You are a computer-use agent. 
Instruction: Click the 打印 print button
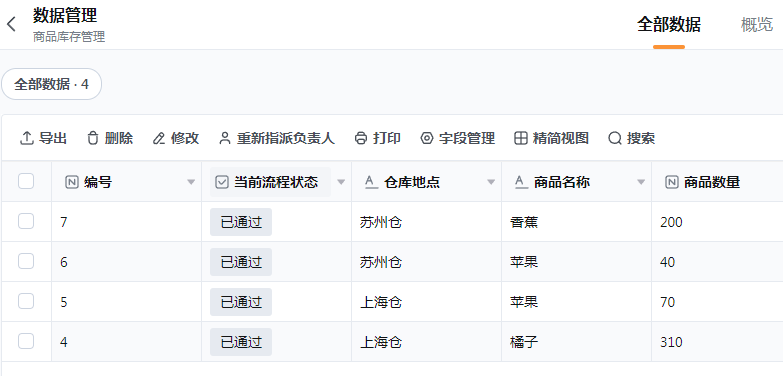(378, 138)
